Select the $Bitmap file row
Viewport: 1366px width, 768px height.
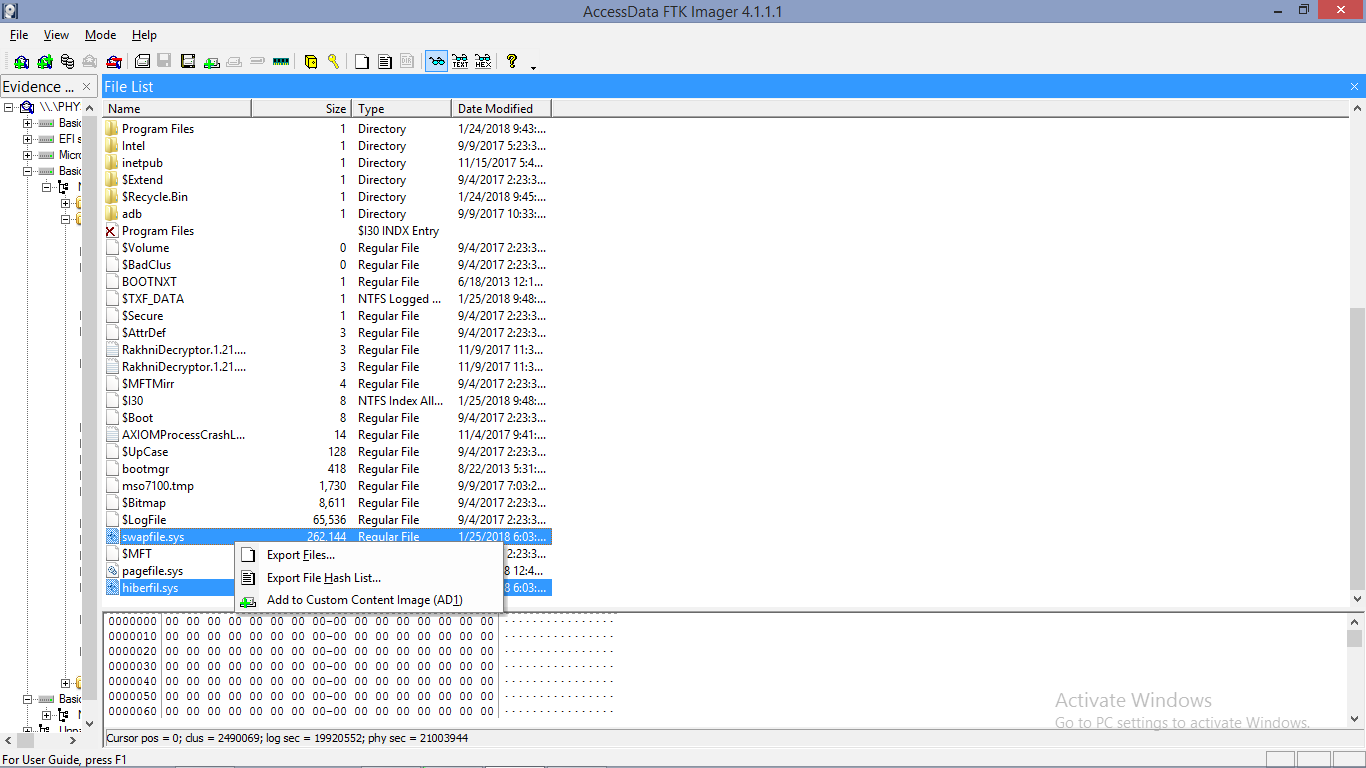coord(327,503)
